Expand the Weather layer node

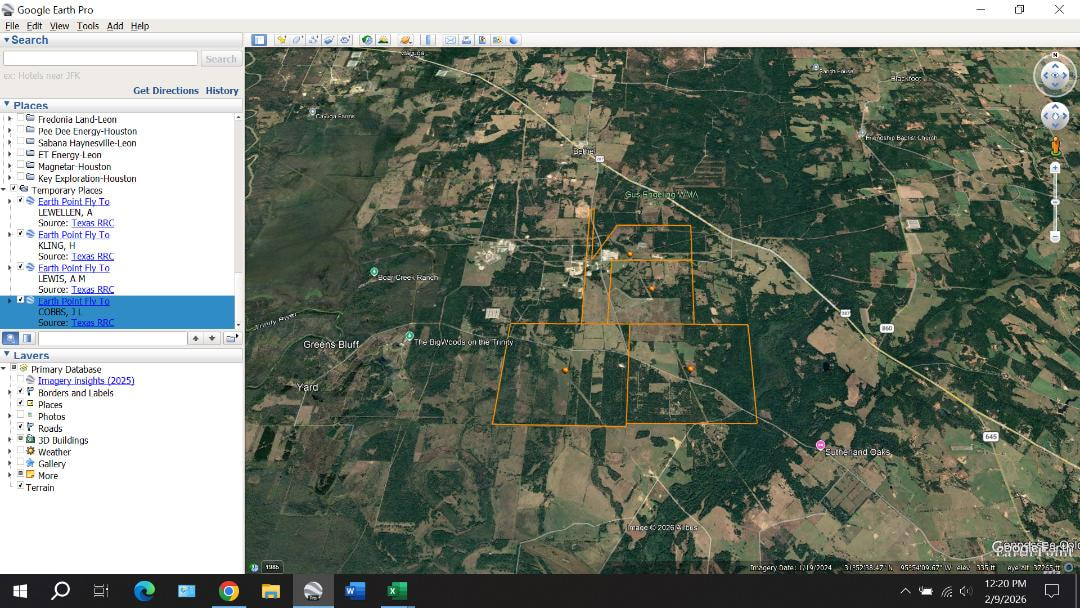9,452
